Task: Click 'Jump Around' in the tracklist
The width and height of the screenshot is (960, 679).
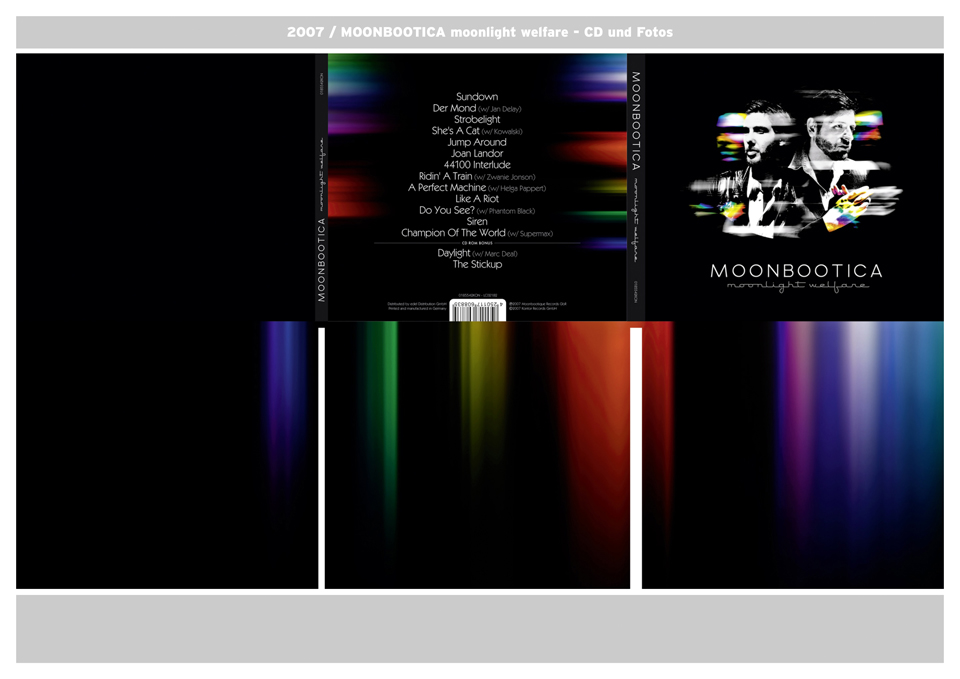Action: [x=477, y=142]
